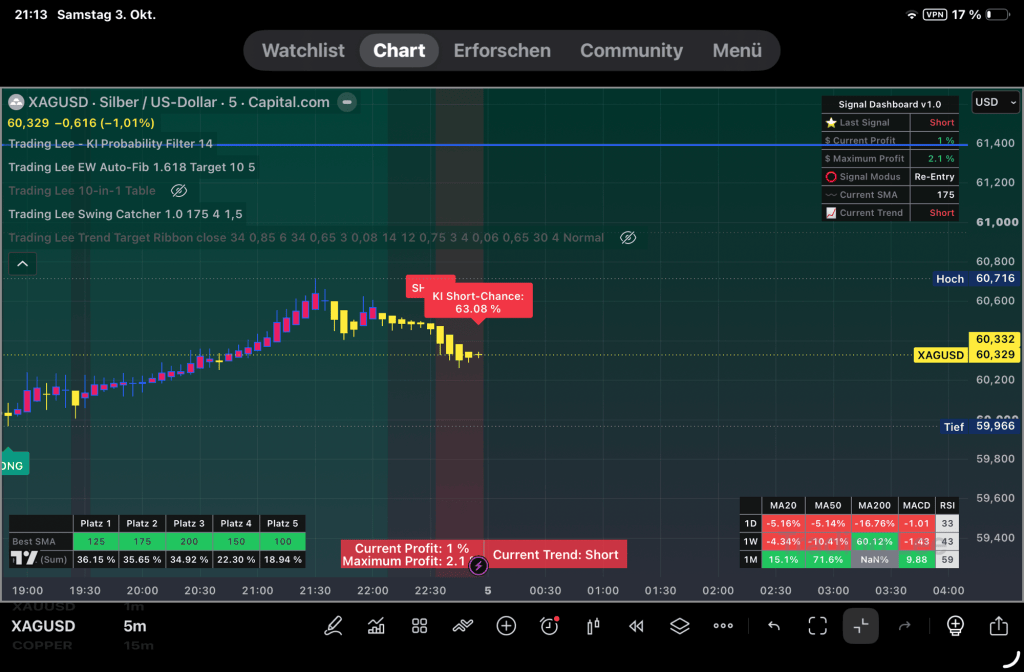
Task: Undo the last chart action
Action: (x=774, y=626)
